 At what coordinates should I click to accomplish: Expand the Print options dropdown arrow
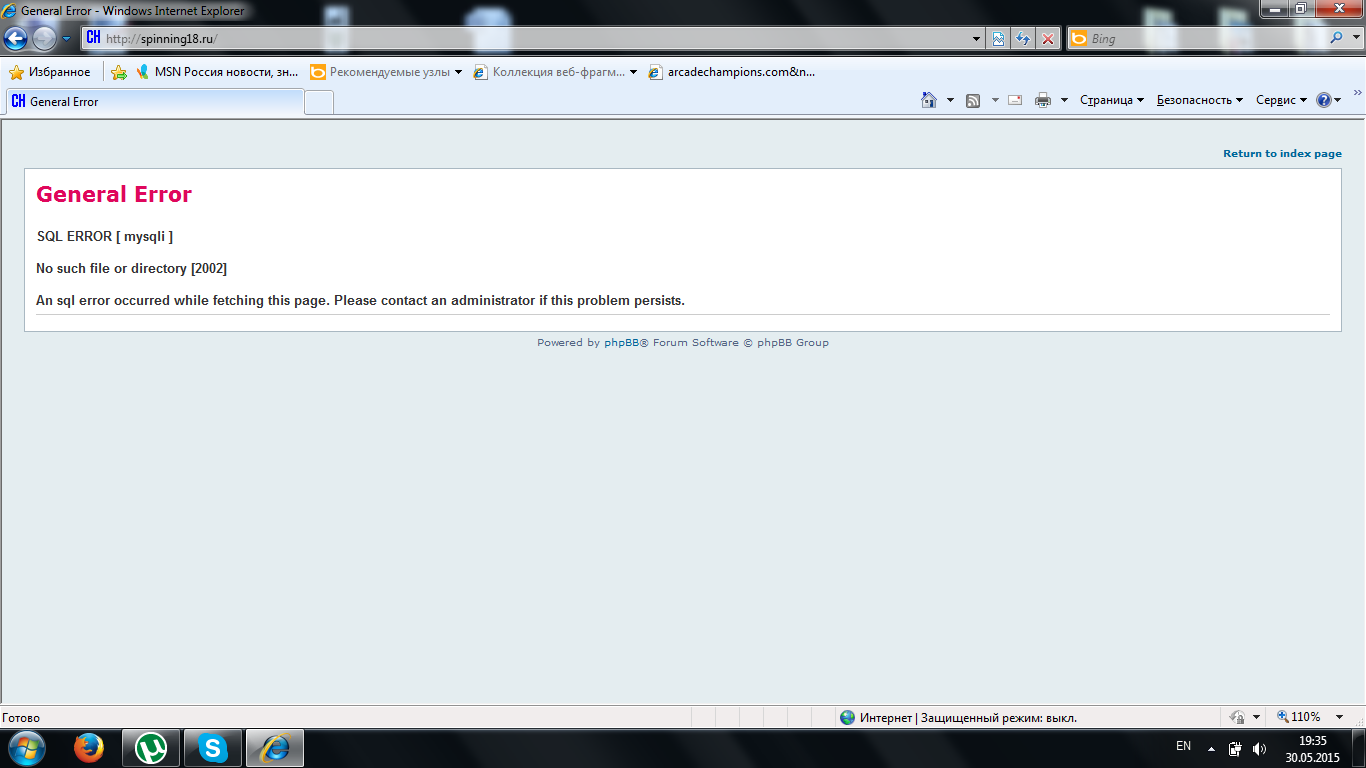pos(1064,100)
